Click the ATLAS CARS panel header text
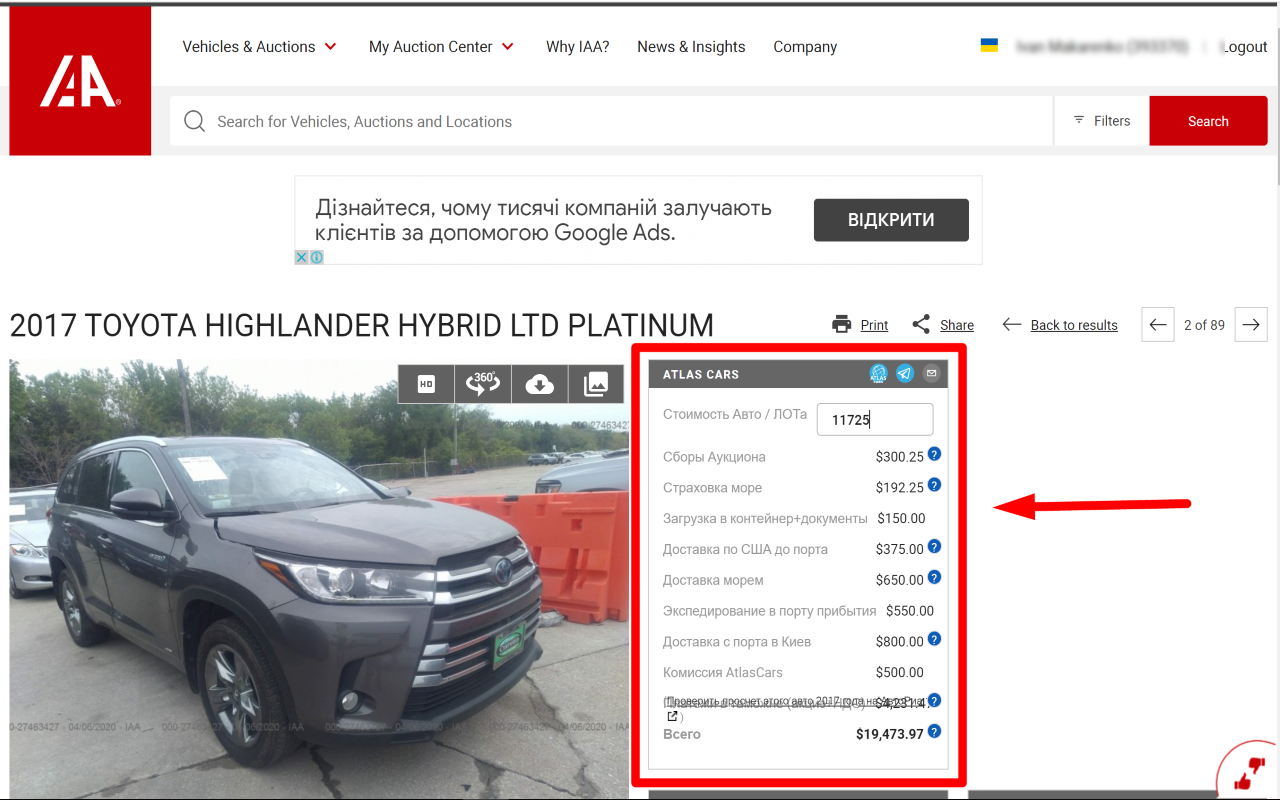1280x800 pixels. point(701,374)
